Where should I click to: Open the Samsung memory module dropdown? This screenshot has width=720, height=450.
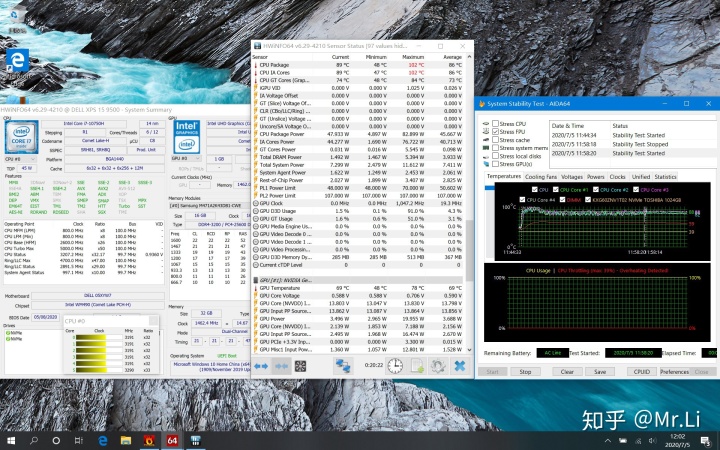[209, 206]
